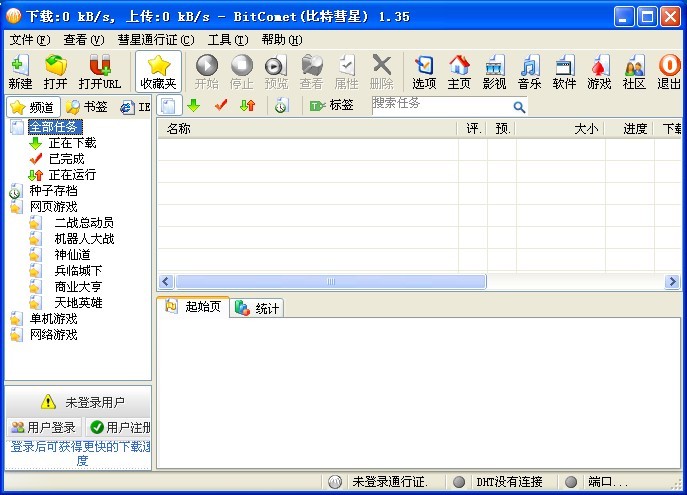Select 正在下载 in the task tree
The height and width of the screenshot is (495, 687).
coord(72,143)
